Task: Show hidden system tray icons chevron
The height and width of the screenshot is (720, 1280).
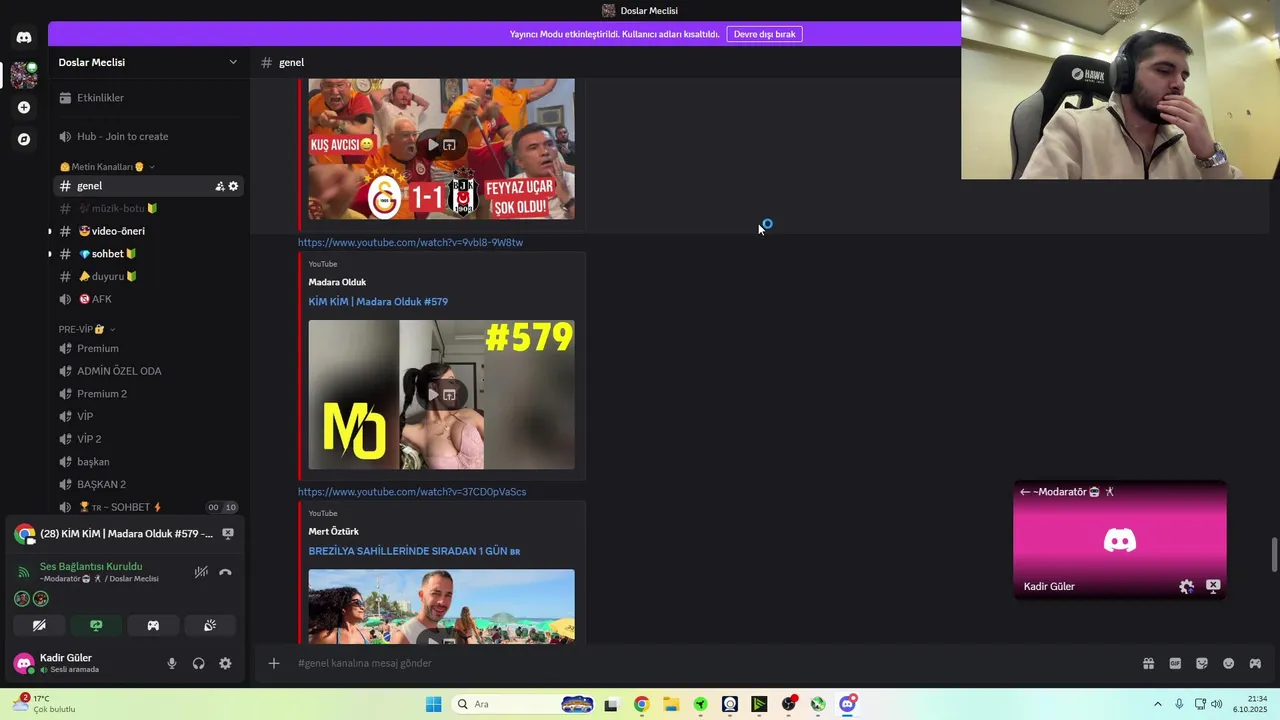Action: (1158, 704)
